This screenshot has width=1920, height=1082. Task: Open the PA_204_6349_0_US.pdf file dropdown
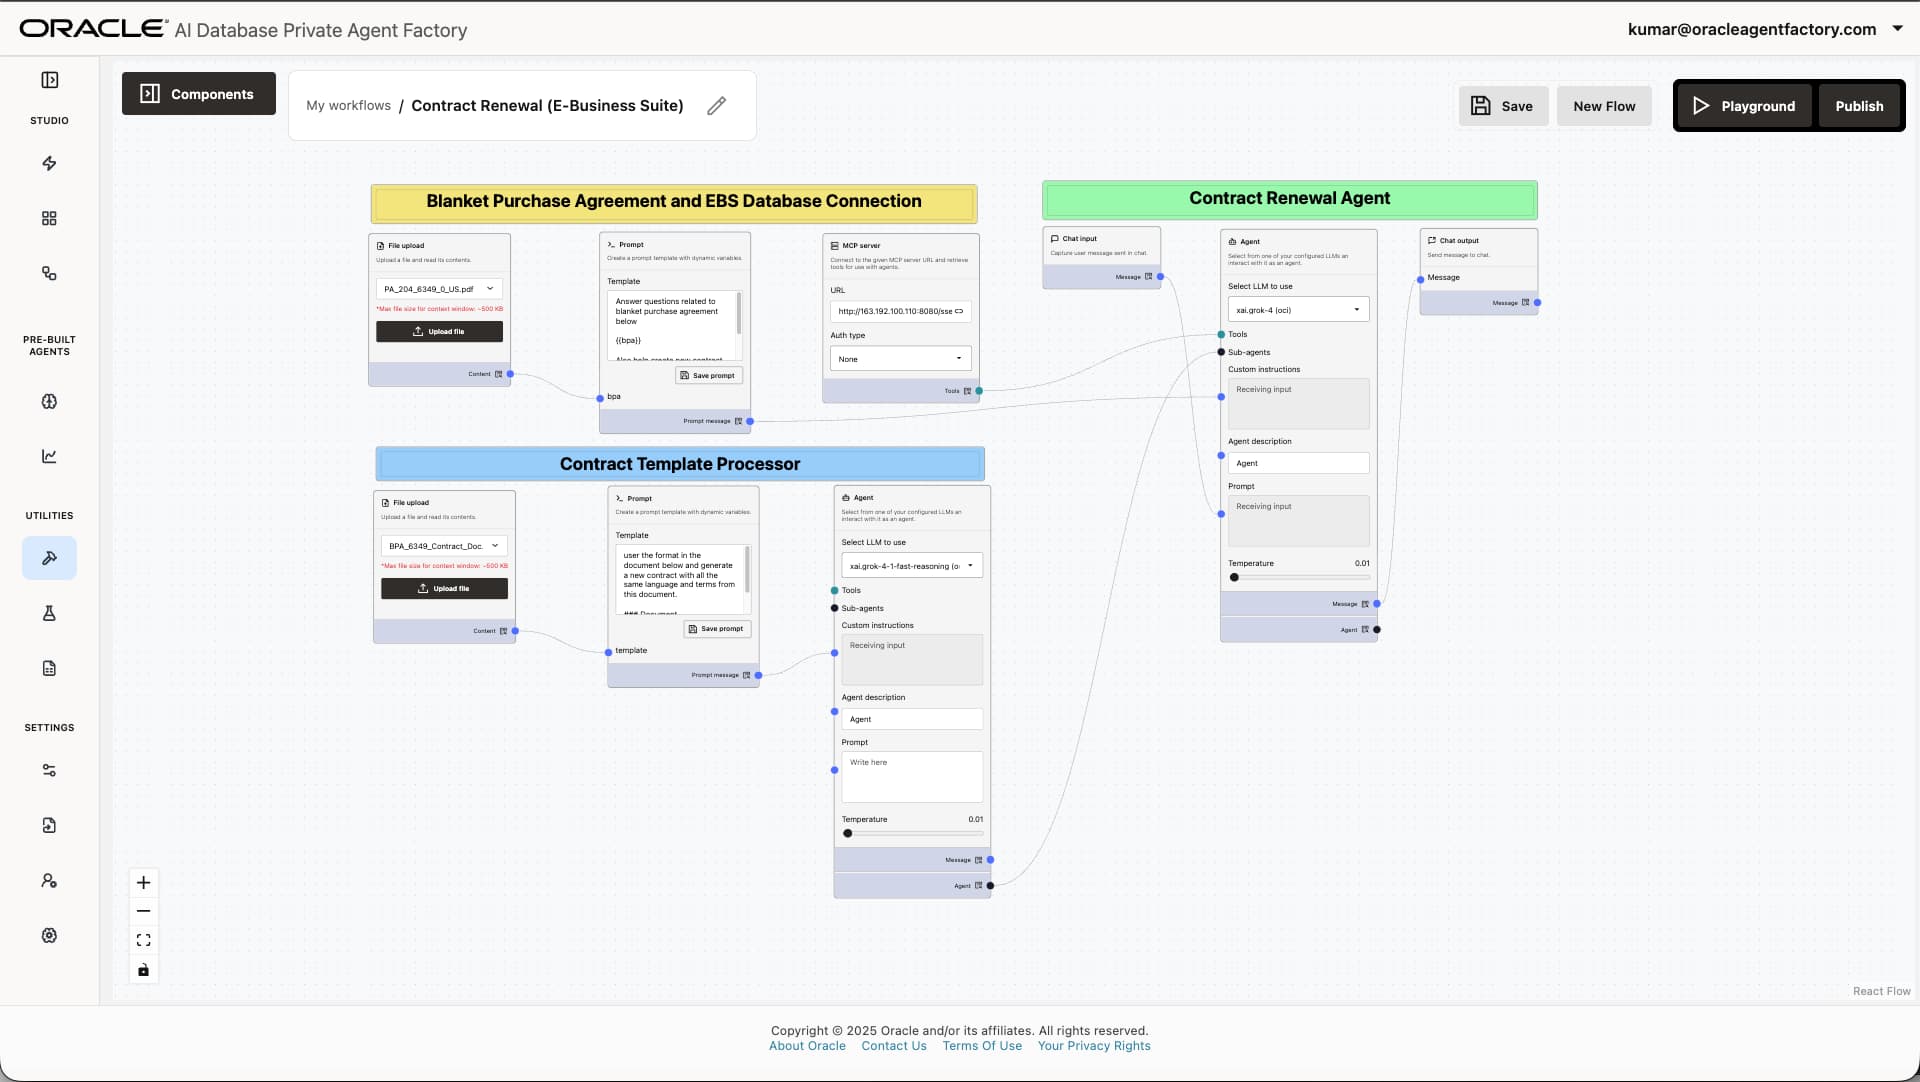438,288
